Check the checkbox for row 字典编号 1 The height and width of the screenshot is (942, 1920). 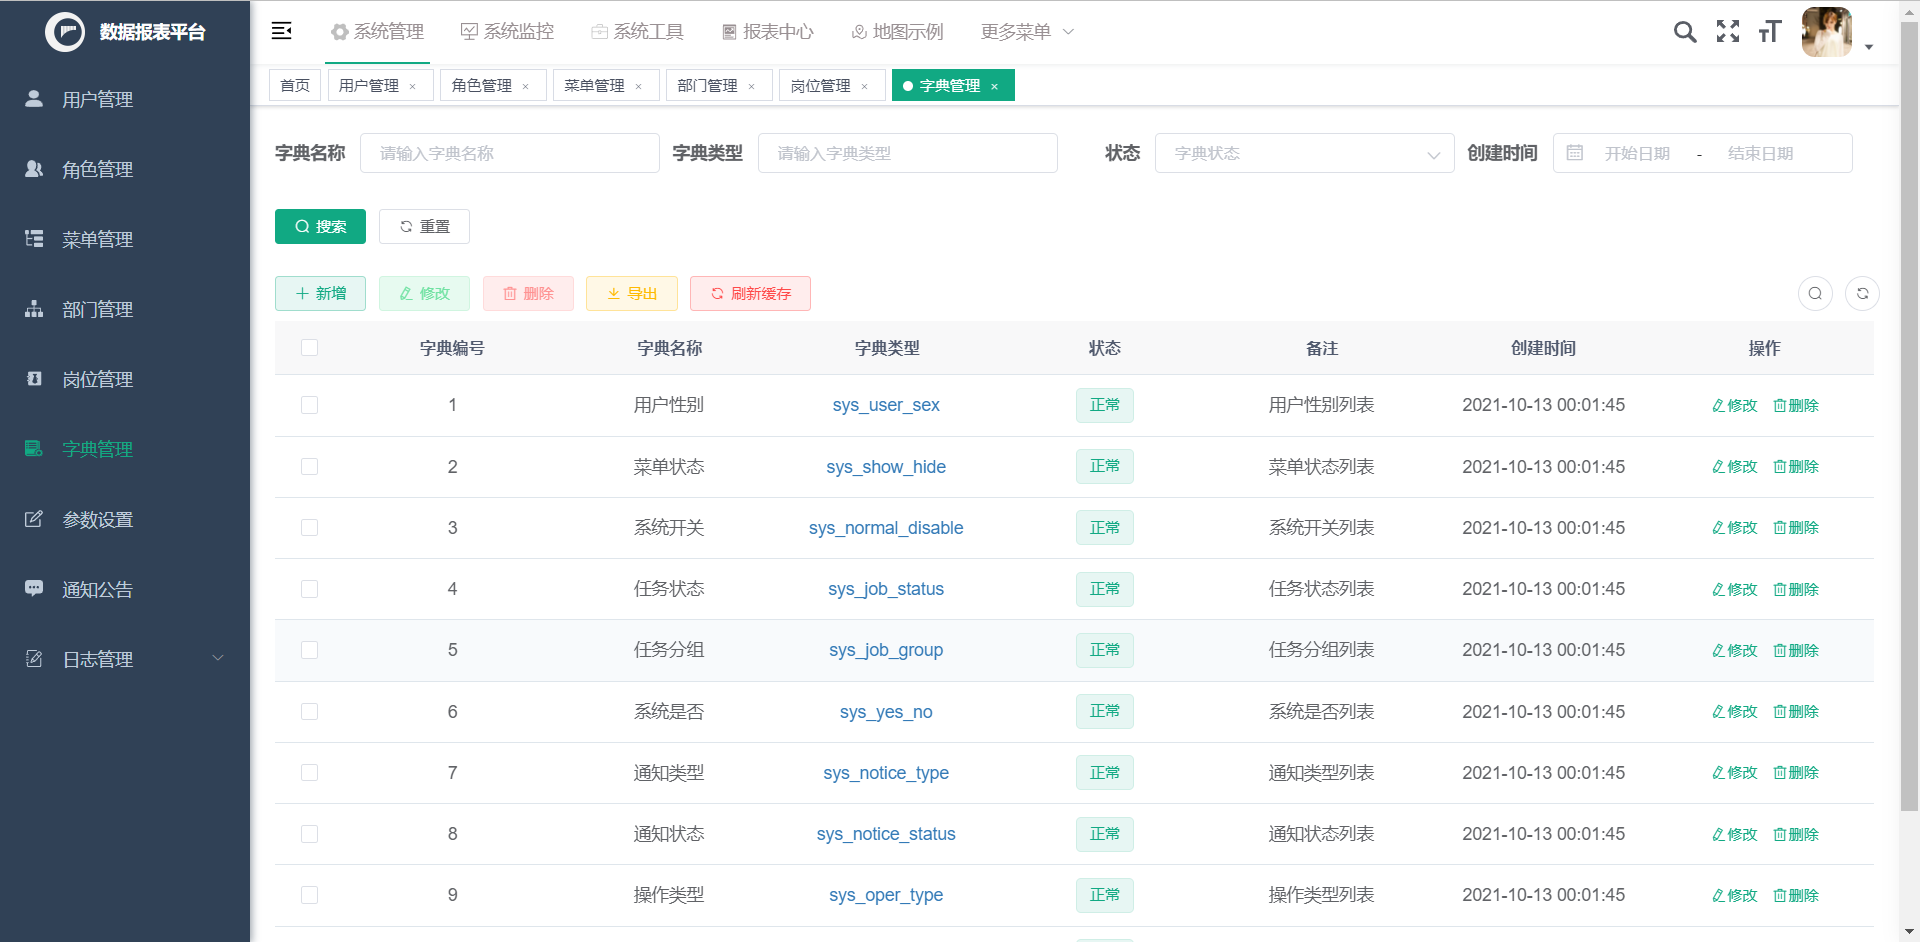310,405
